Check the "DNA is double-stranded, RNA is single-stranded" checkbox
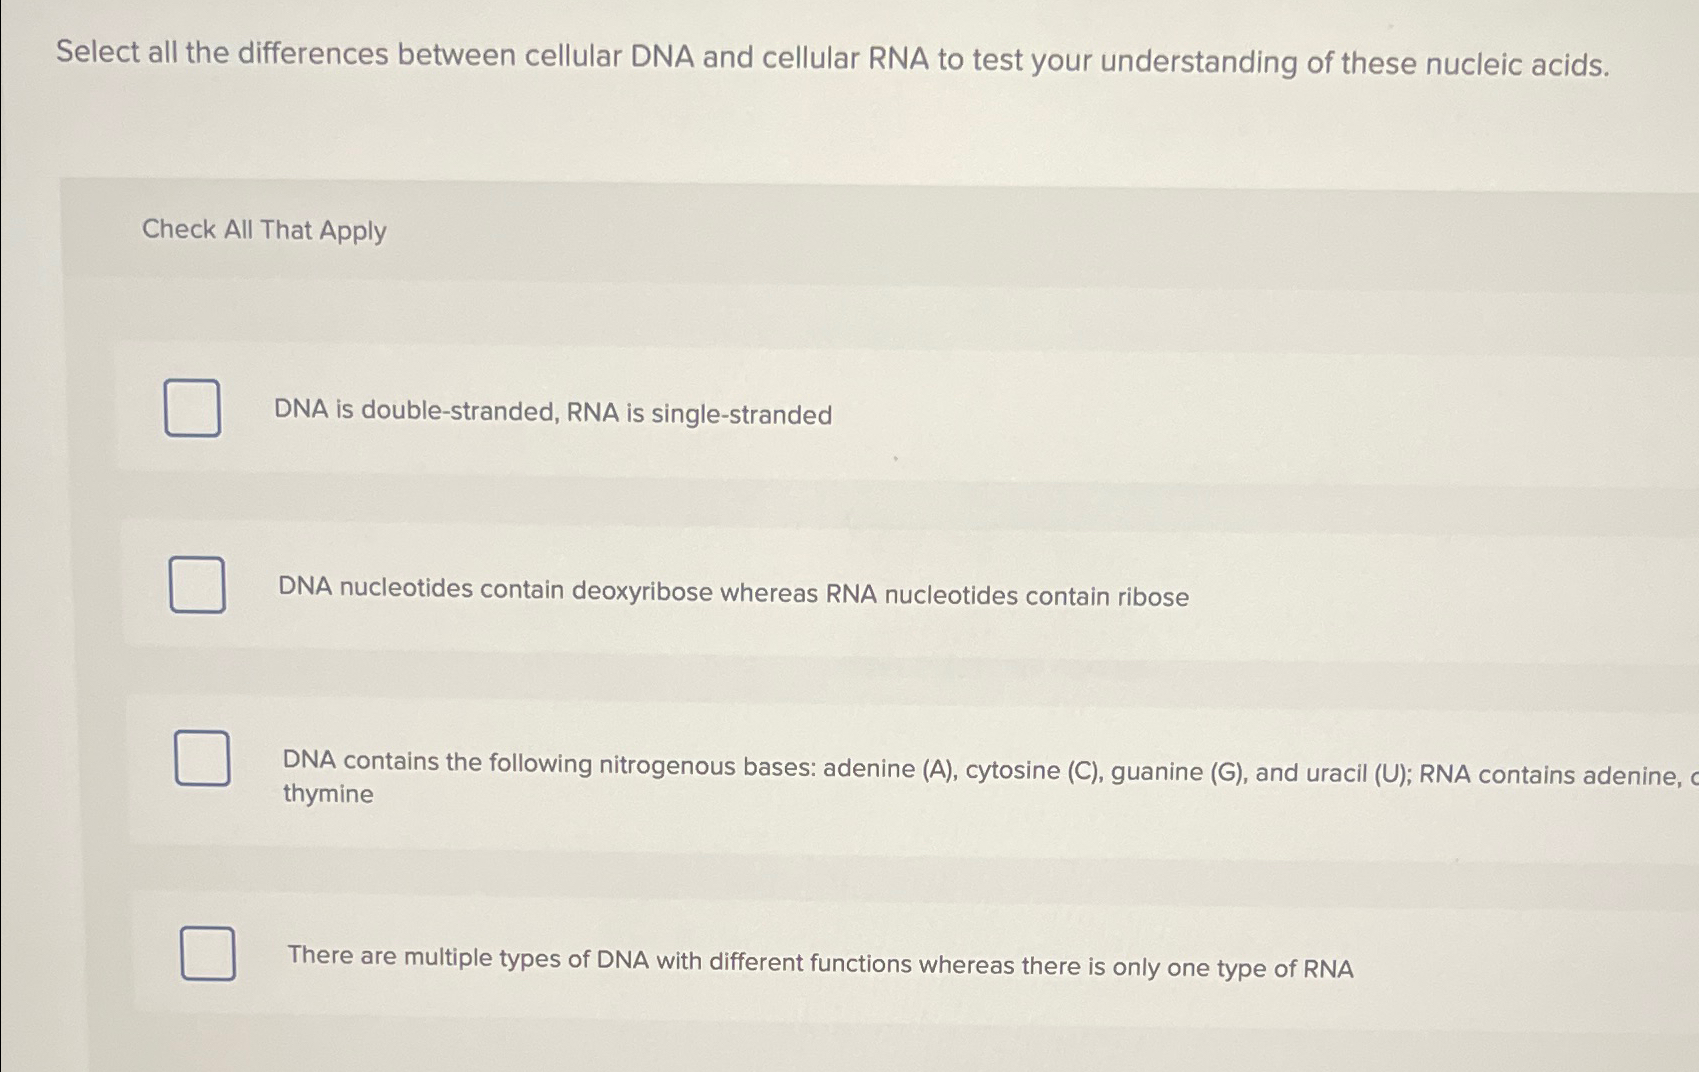 (x=194, y=409)
